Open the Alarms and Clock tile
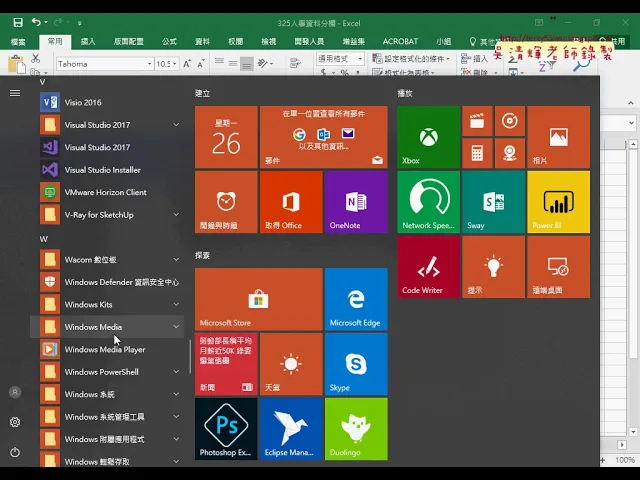 226,202
